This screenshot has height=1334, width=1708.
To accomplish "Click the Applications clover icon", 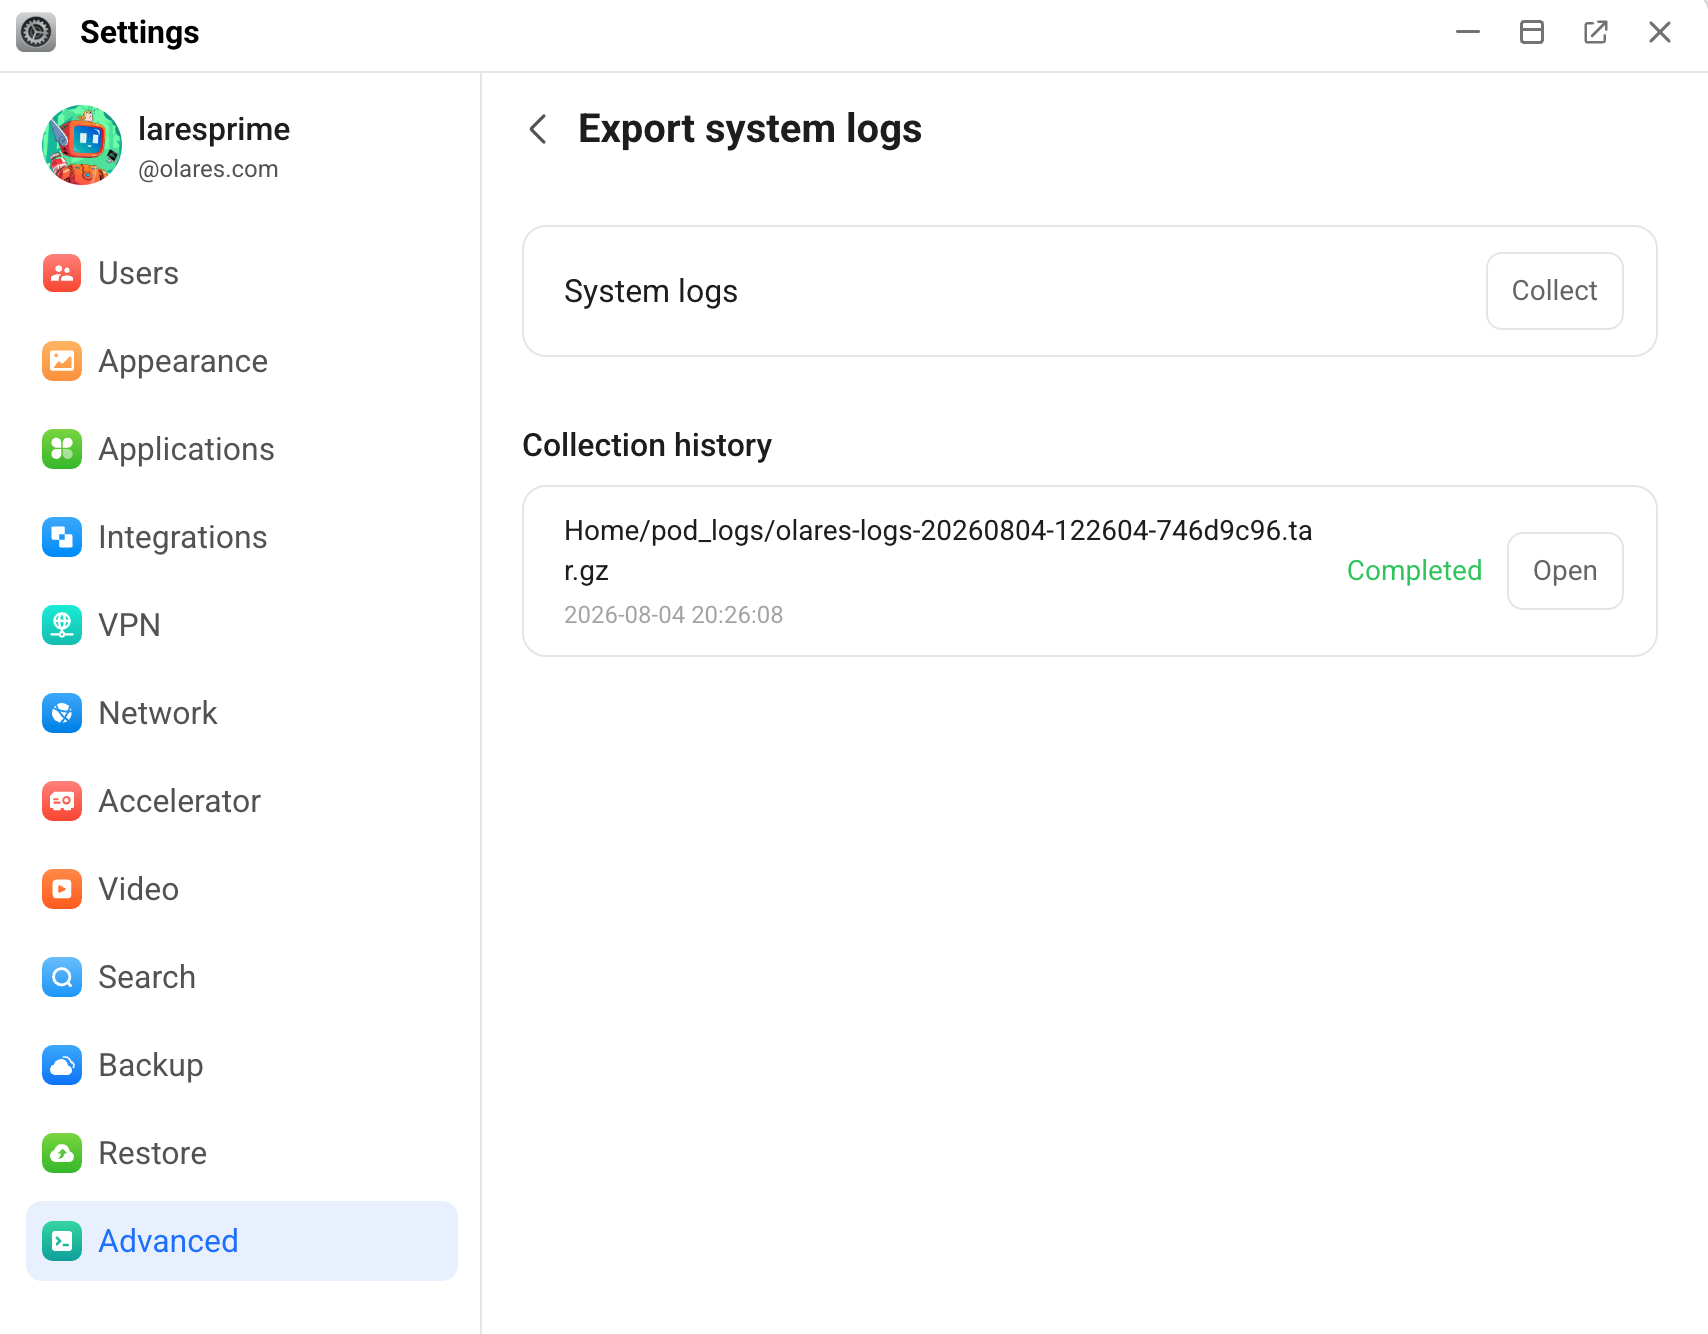I will tap(62, 449).
